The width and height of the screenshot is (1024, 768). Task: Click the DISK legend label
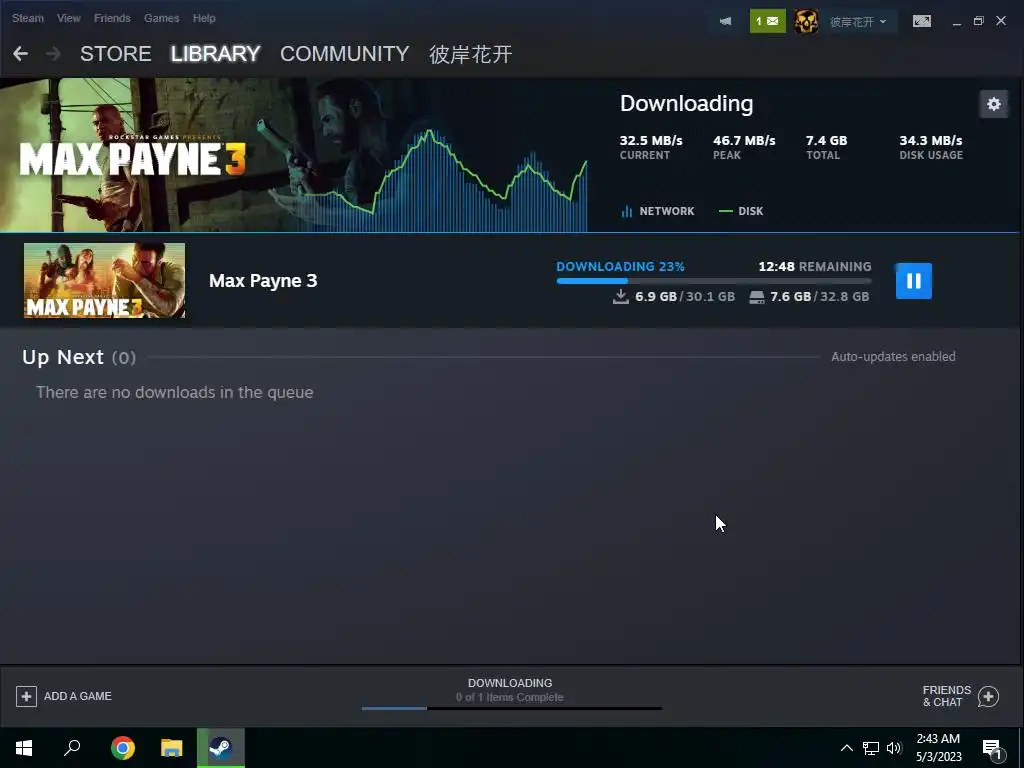click(750, 211)
